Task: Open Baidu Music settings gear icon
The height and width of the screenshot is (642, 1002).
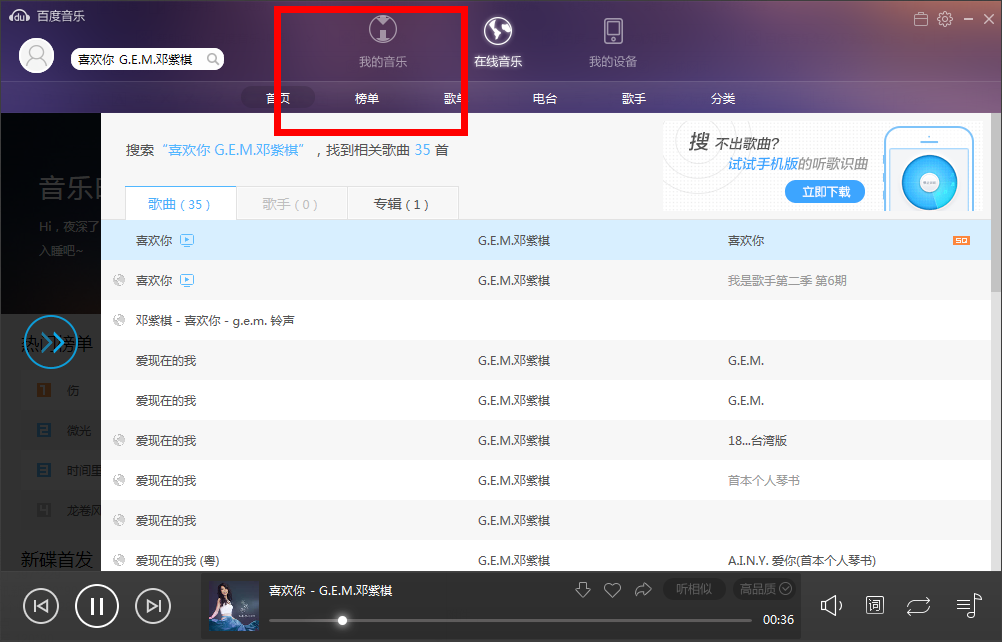Action: click(943, 18)
